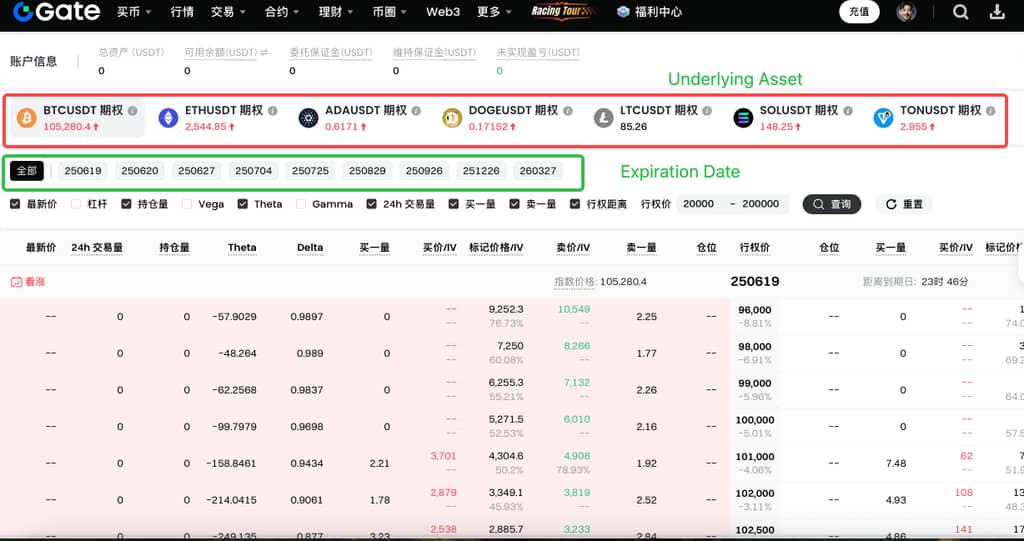The height and width of the screenshot is (541, 1024).
Task: Uncheck the Theta column checkbox
Action: [x=244, y=204]
